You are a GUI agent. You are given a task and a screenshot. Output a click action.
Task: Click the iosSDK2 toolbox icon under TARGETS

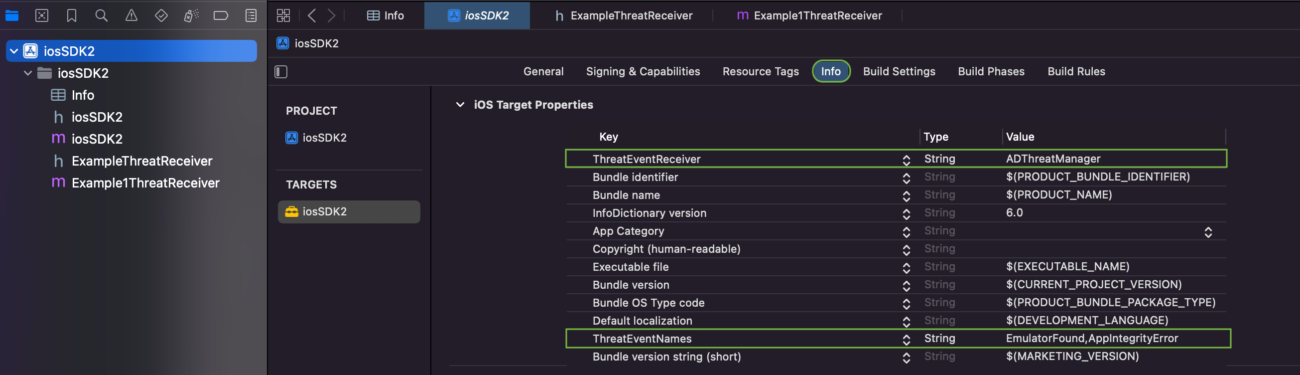pos(292,212)
